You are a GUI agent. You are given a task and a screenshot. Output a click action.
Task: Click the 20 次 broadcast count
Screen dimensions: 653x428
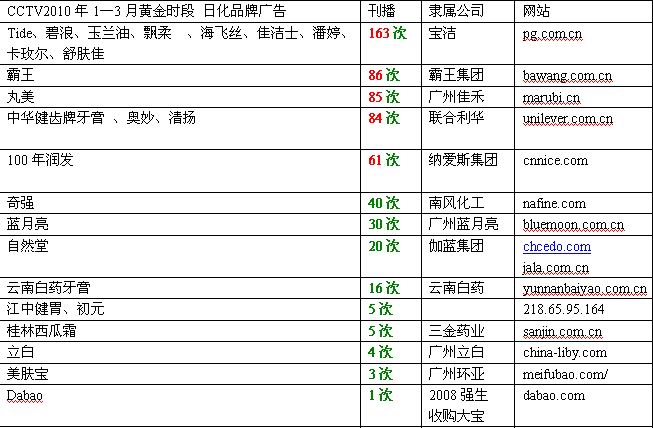coord(384,246)
